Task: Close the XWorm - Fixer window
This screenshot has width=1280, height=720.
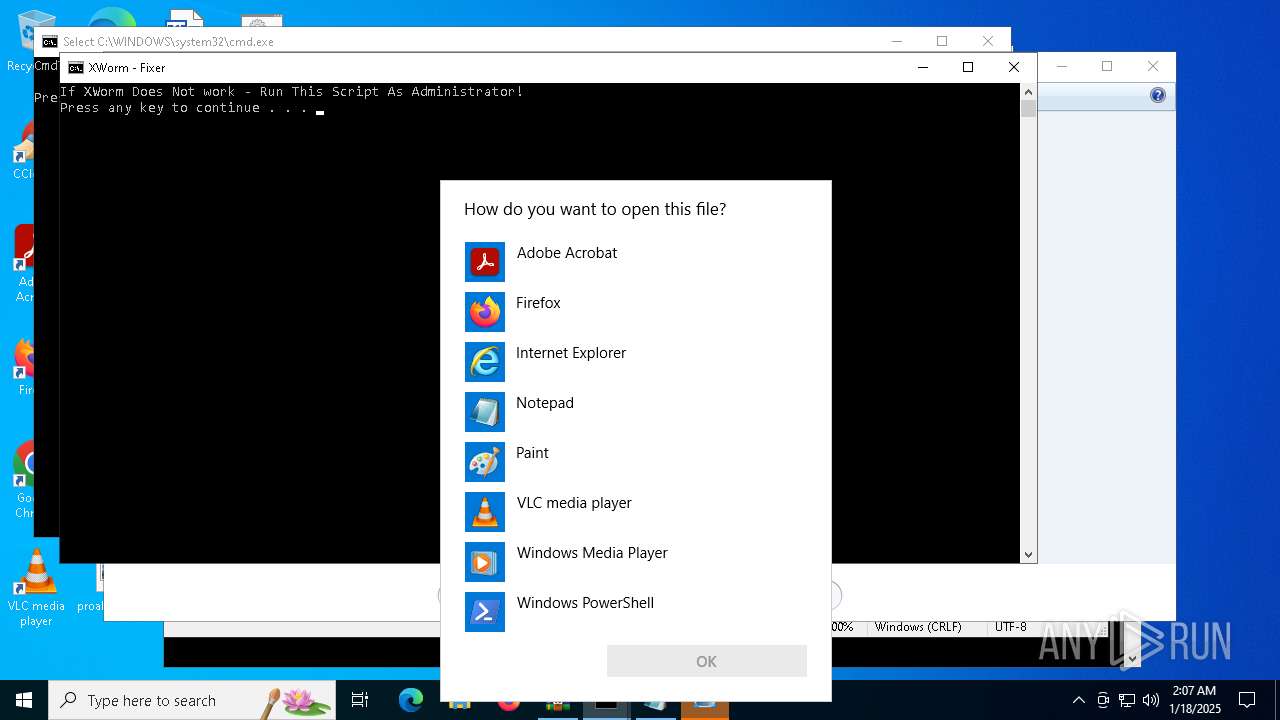Action: click(x=1014, y=67)
